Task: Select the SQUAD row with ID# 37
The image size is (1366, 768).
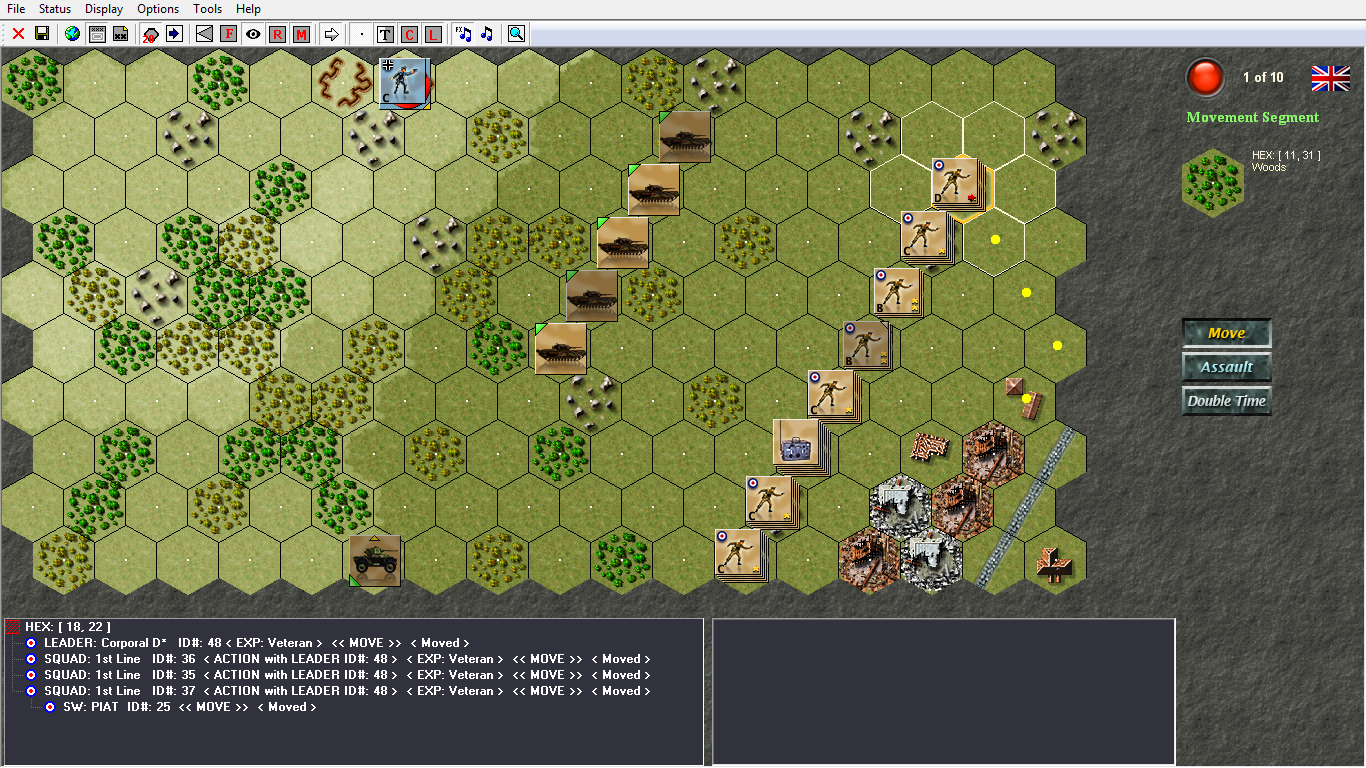Action: point(348,691)
